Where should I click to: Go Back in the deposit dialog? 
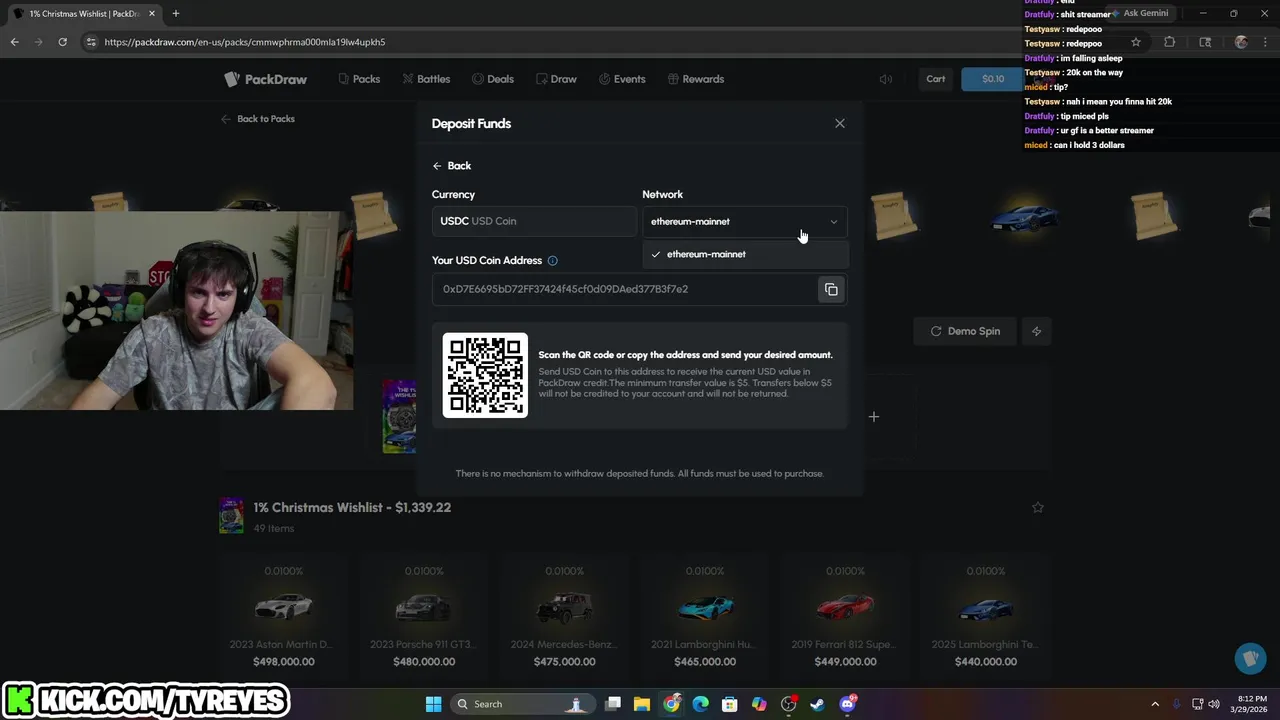(x=452, y=166)
